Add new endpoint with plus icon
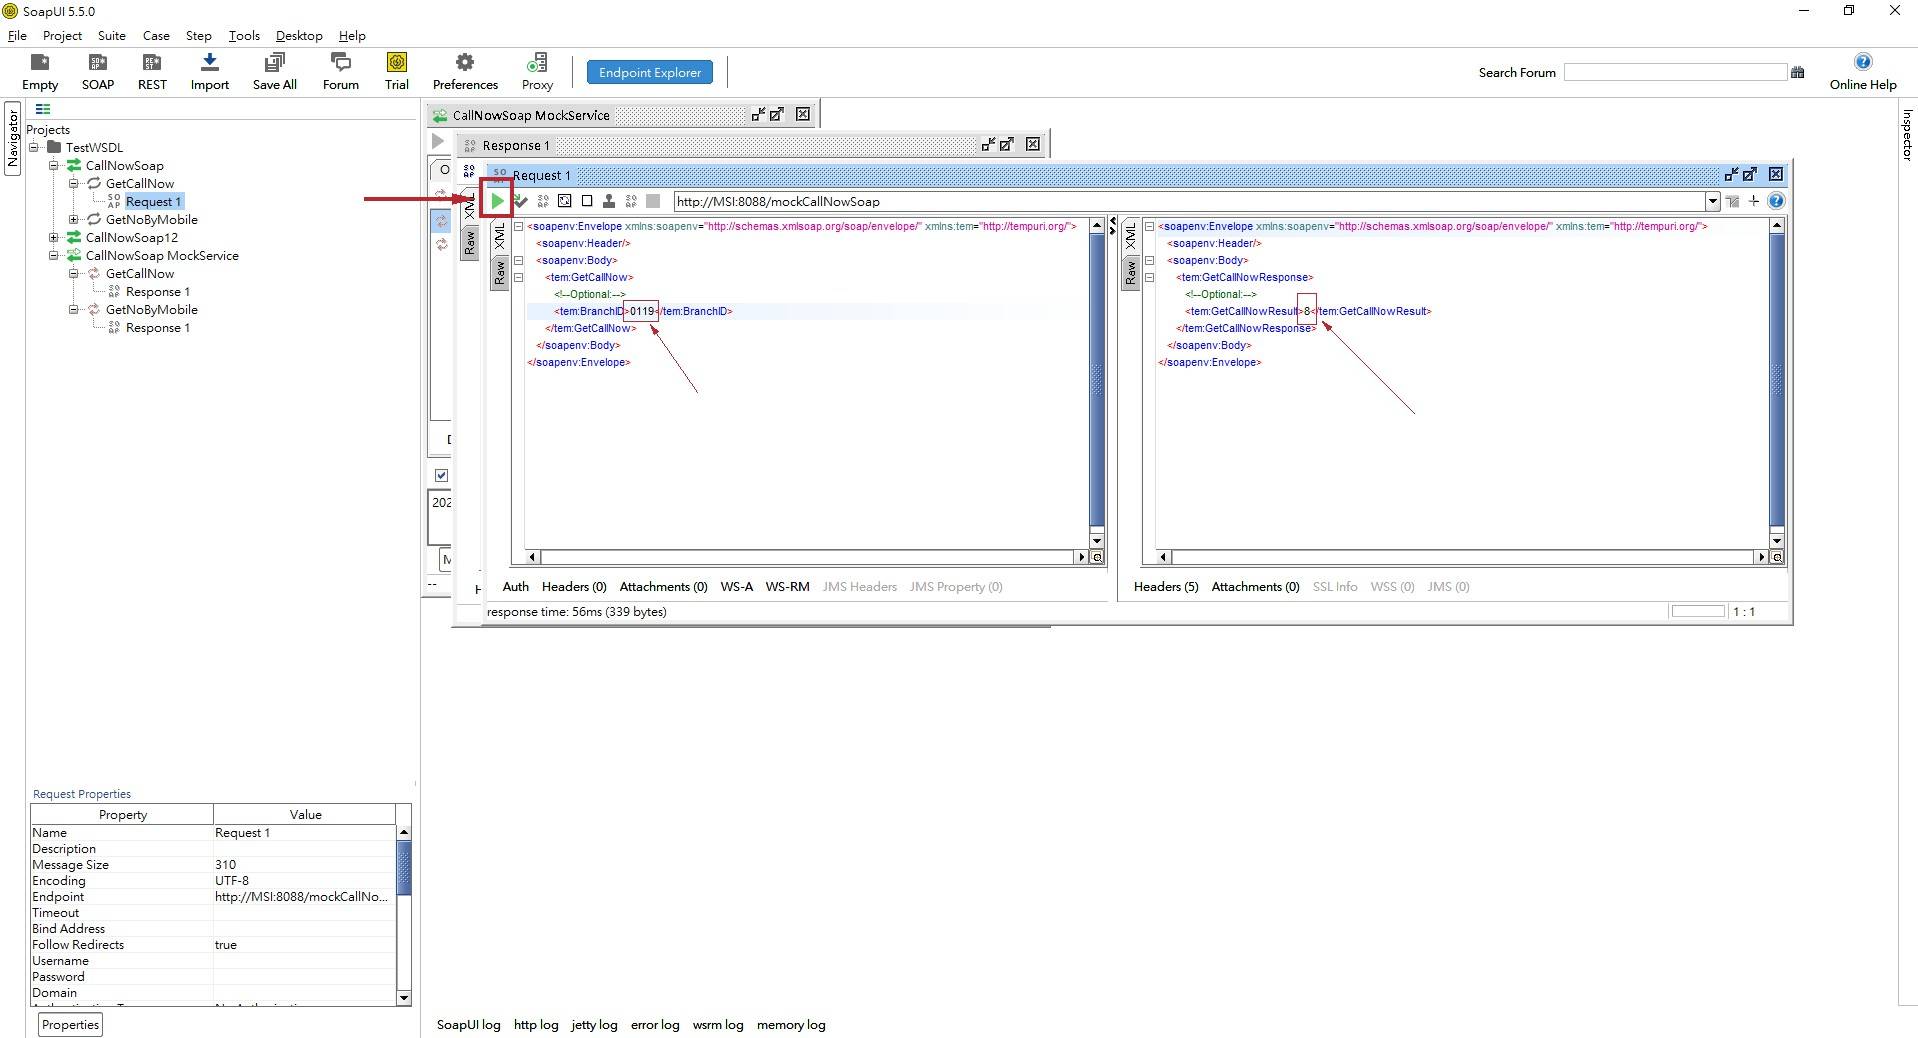 coord(1753,201)
